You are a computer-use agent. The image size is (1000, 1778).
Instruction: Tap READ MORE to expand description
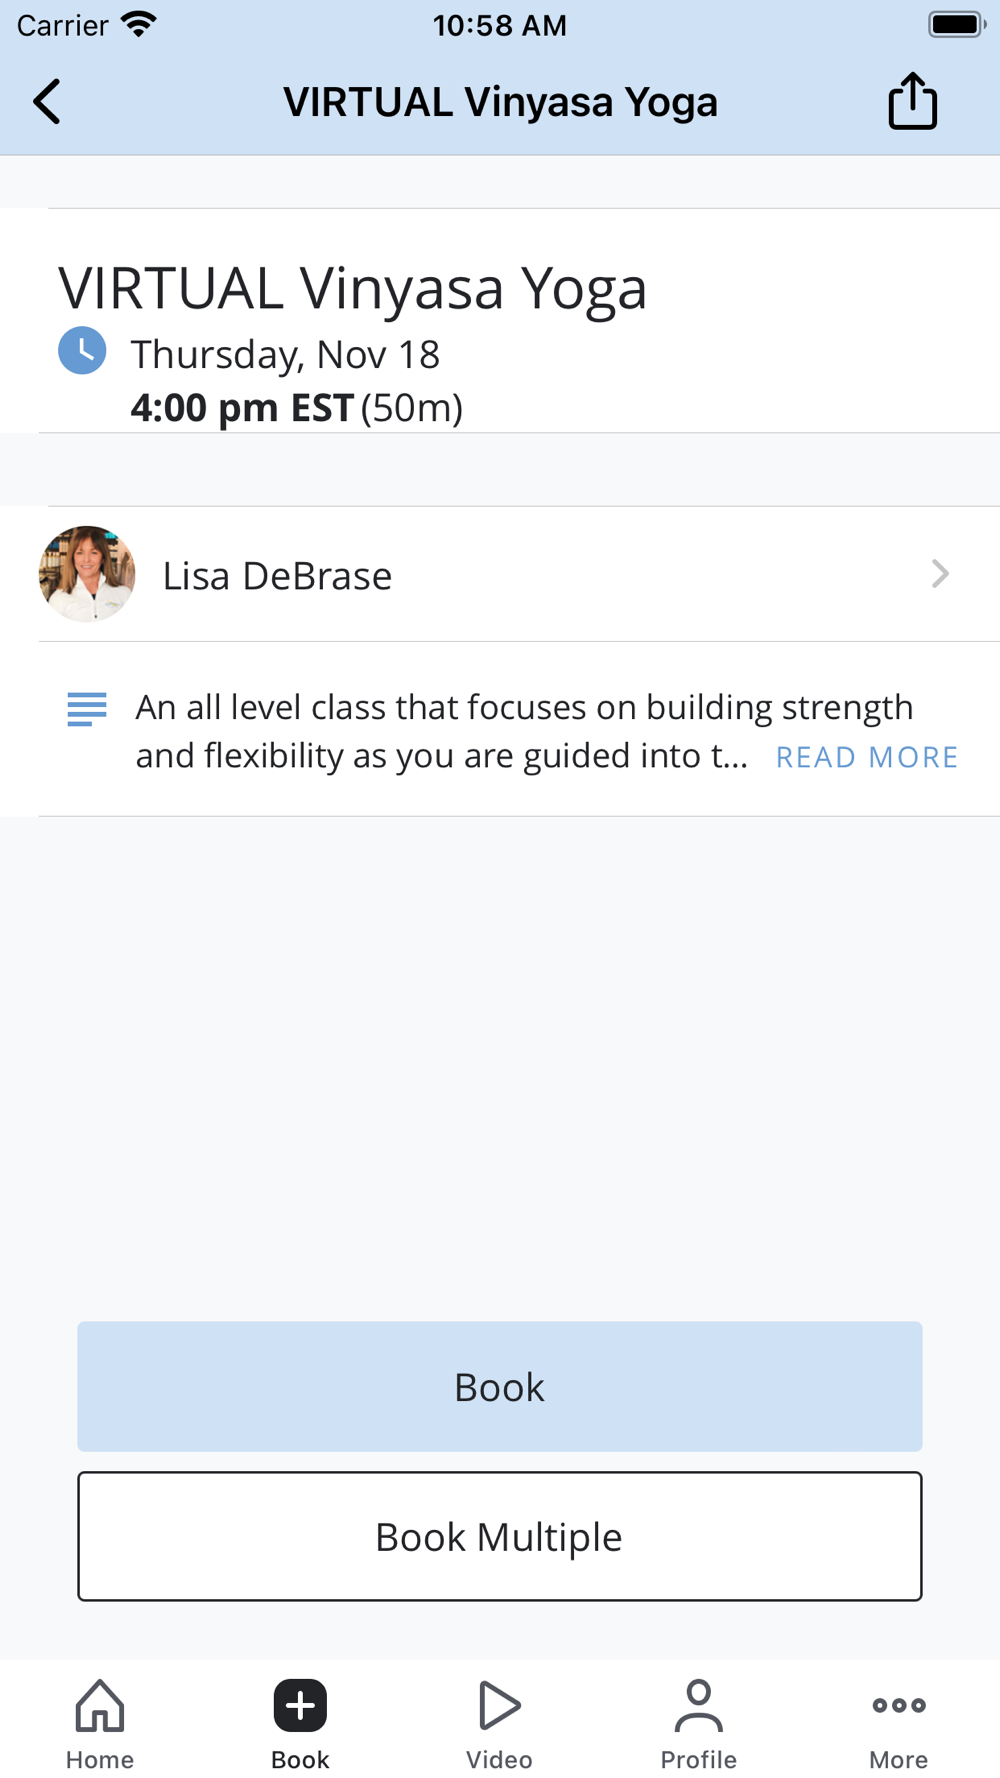point(866,757)
